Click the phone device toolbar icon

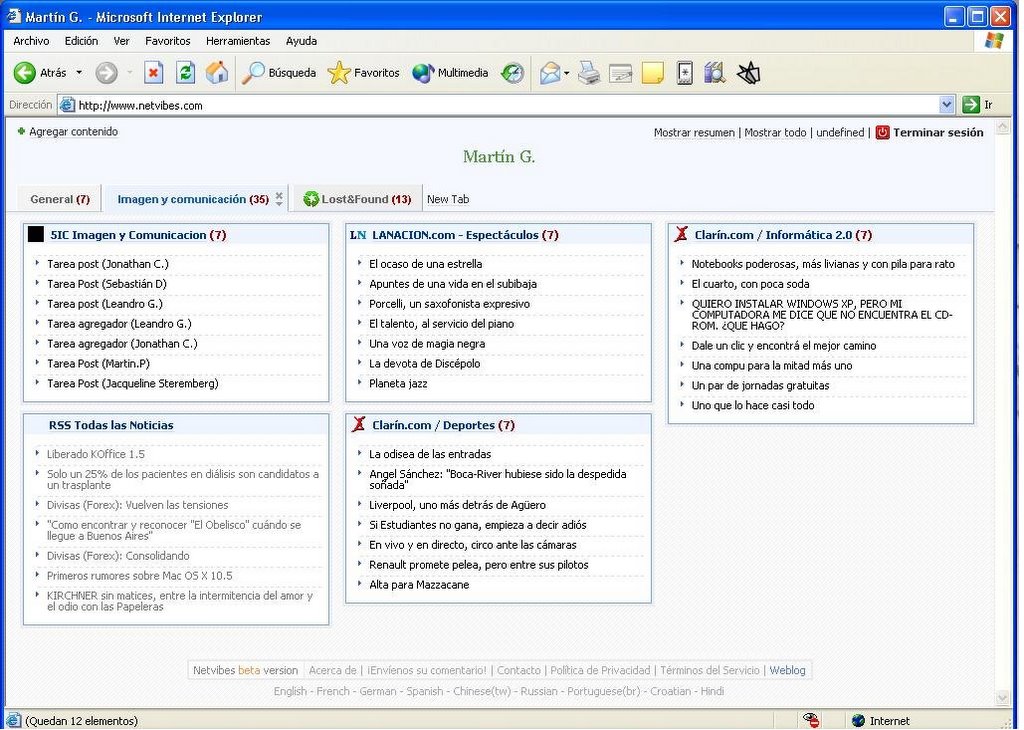[x=684, y=73]
